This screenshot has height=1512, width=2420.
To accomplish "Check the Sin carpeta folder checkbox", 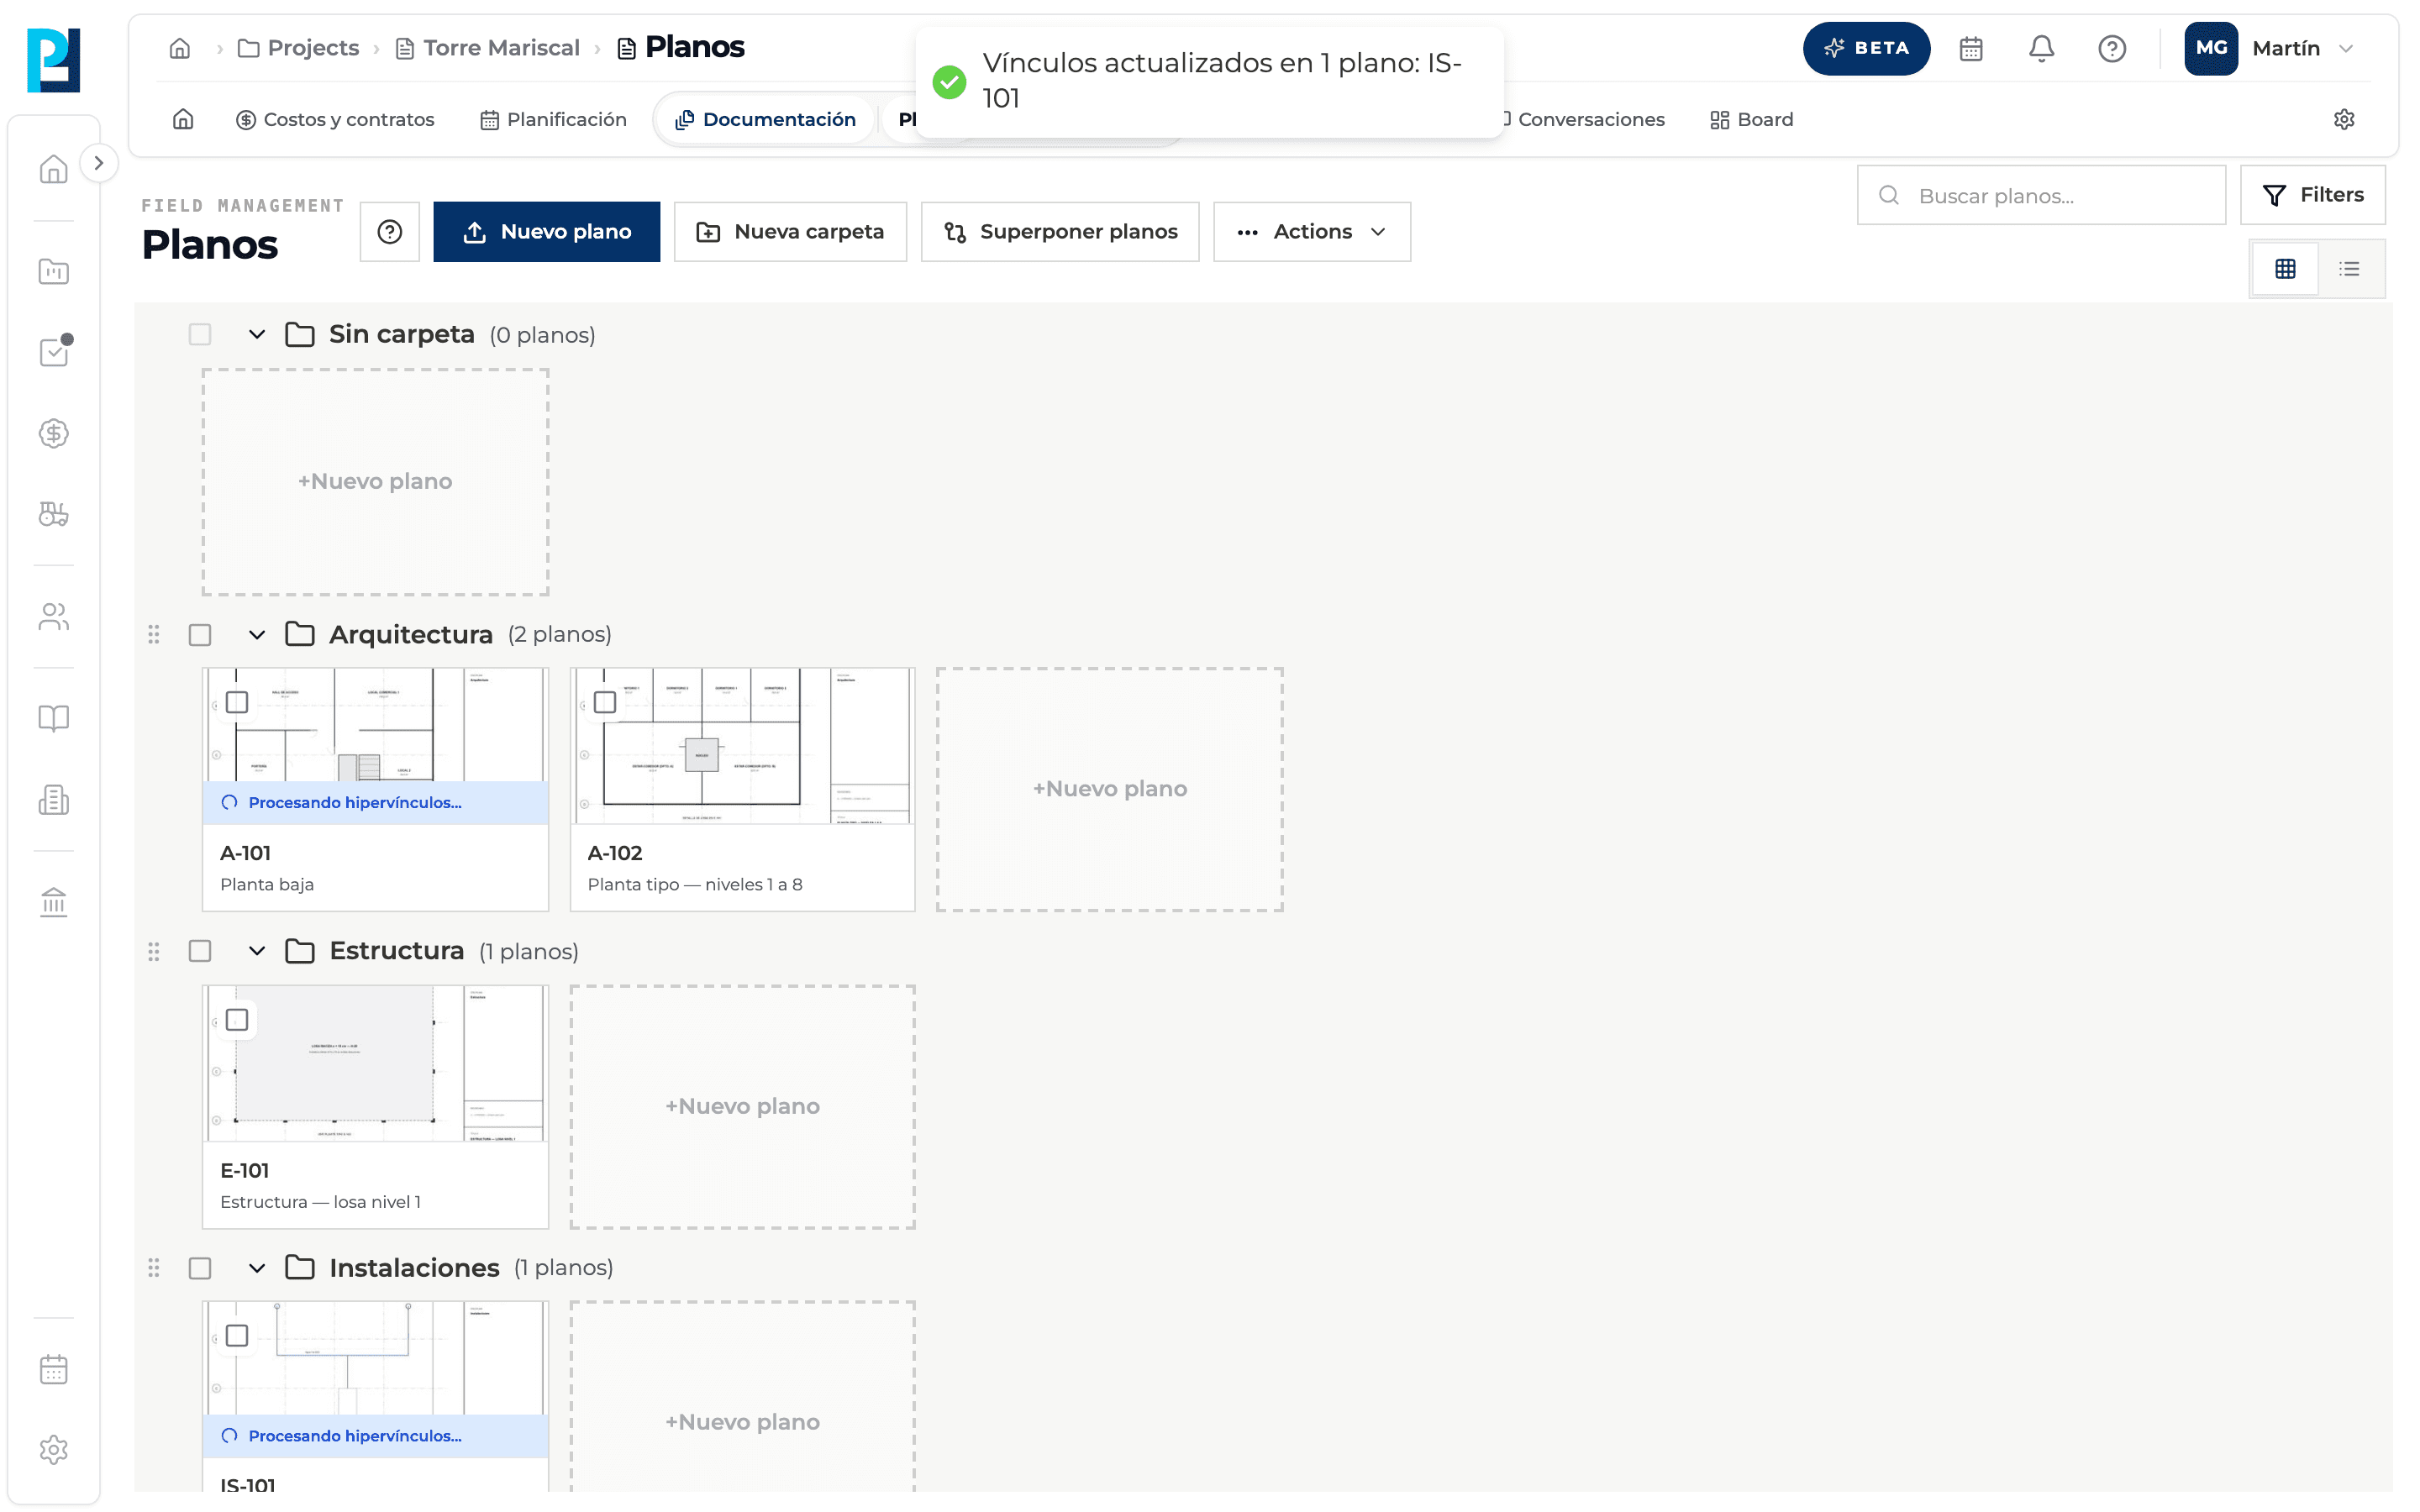I will coord(200,334).
